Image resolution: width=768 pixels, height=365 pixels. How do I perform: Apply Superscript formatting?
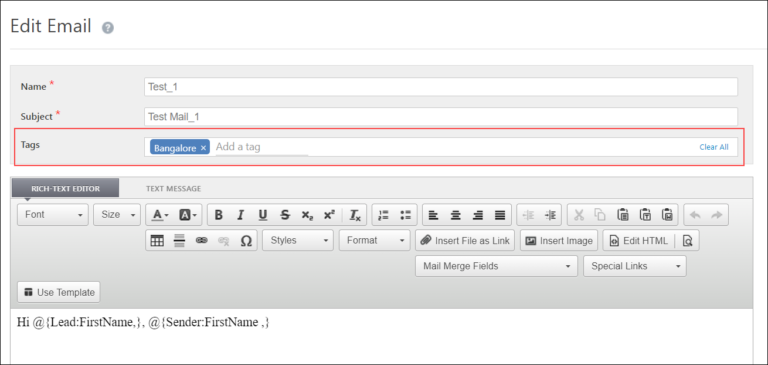pyautogui.click(x=329, y=215)
